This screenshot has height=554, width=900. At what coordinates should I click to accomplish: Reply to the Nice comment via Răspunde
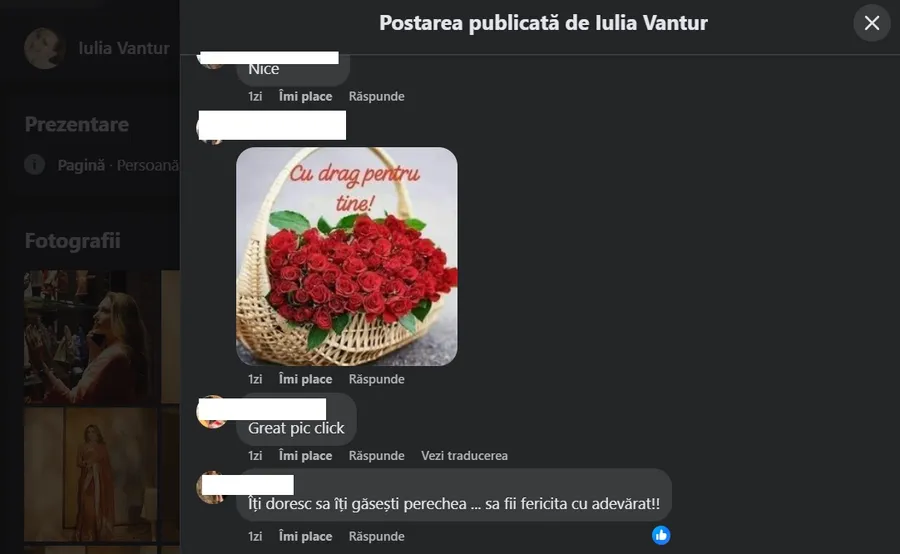tap(377, 96)
